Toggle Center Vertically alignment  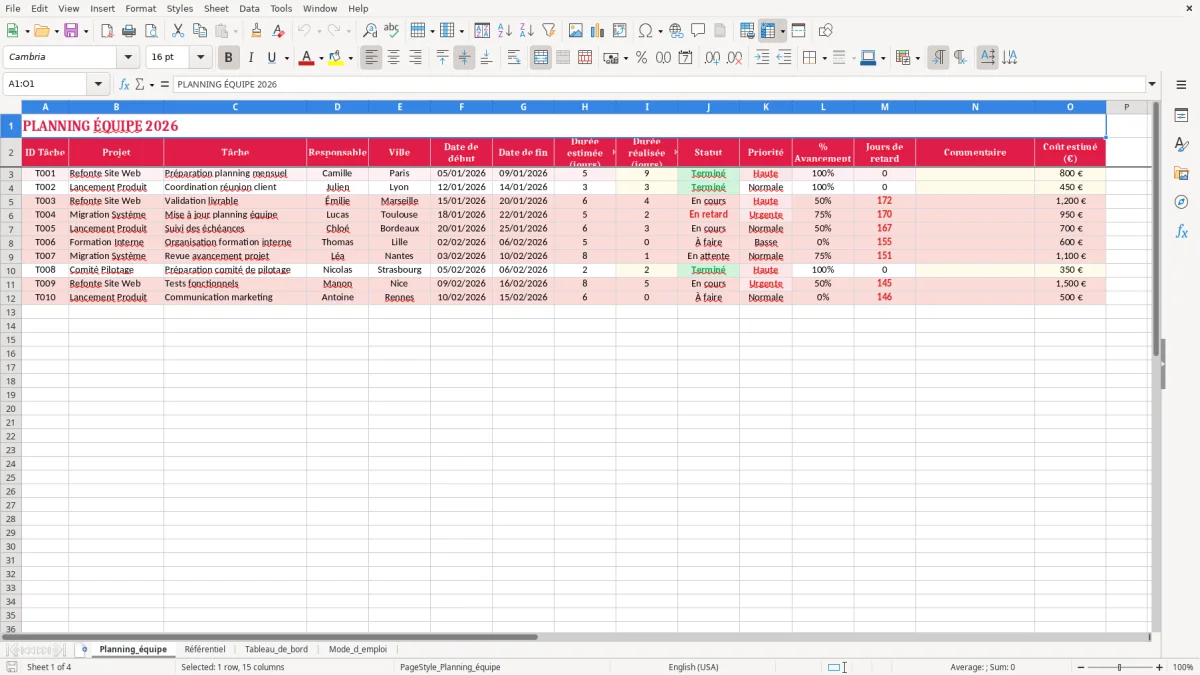[x=464, y=58]
